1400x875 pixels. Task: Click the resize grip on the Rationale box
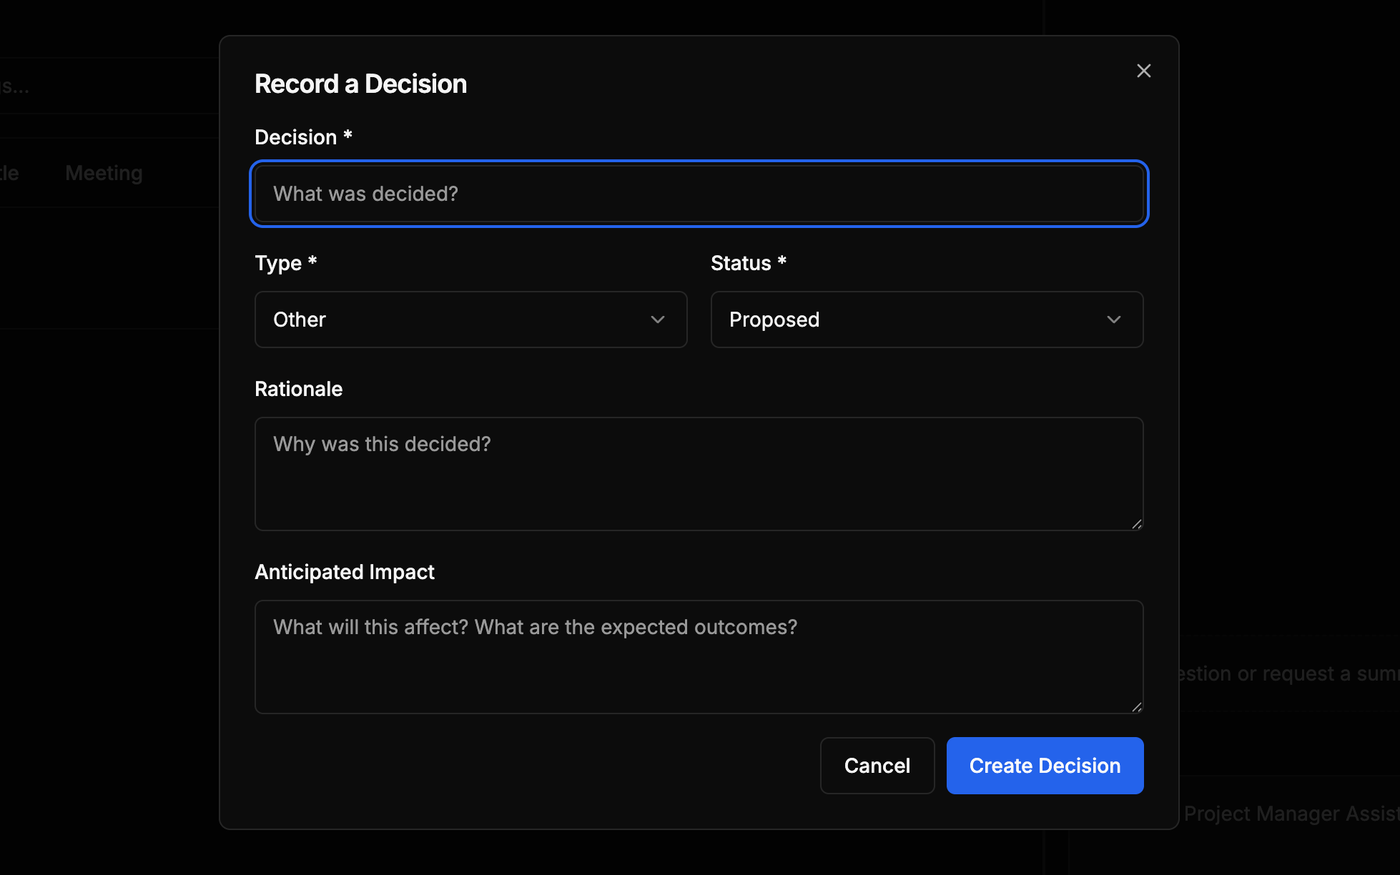pyautogui.click(x=1137, y=522)
